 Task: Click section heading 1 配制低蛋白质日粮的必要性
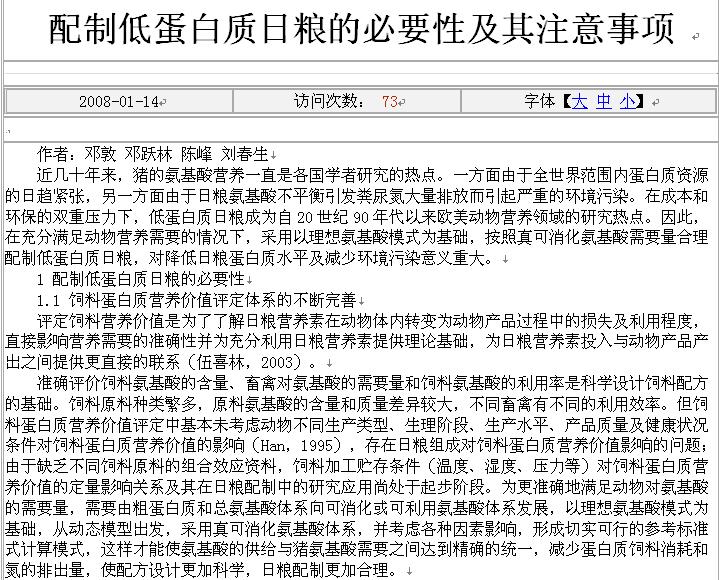pos(140,279)
